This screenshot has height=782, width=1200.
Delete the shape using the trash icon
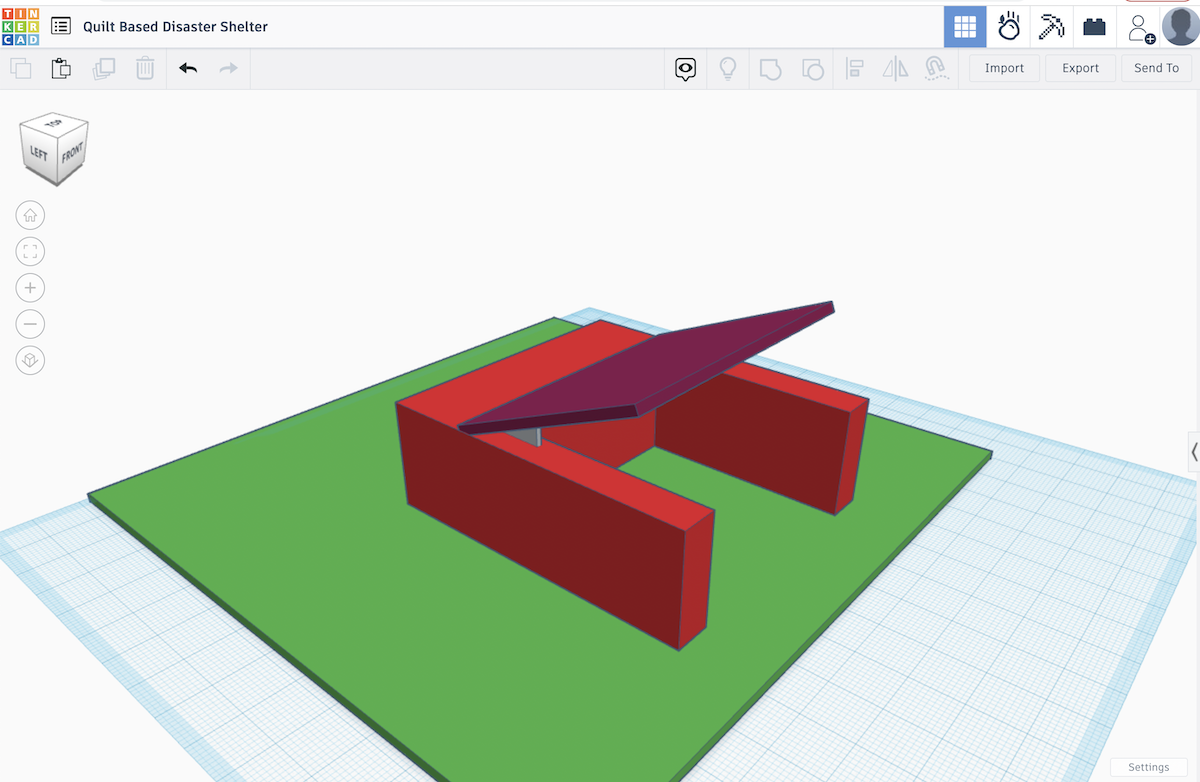(145, 68)
